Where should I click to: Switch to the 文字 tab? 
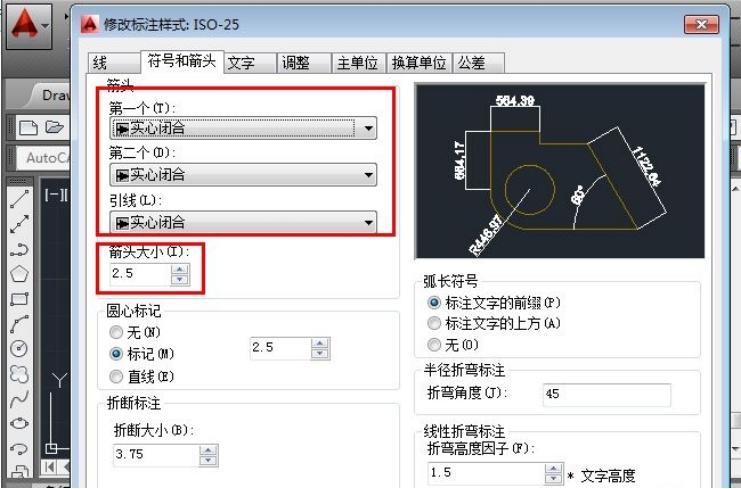(250, 63)
